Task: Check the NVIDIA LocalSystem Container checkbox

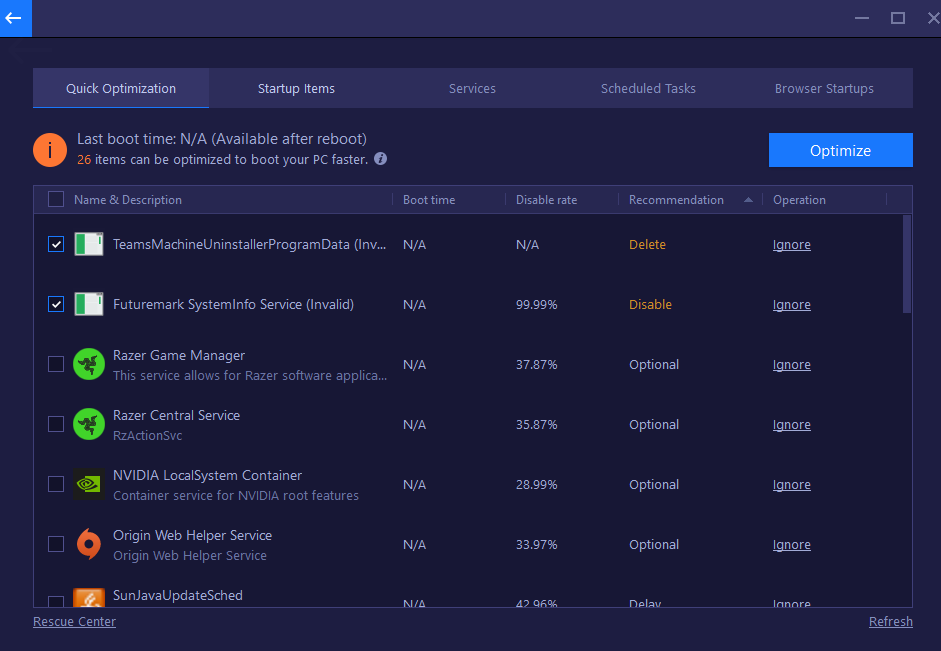Action: pyautogui.click(x=56, y=484)
